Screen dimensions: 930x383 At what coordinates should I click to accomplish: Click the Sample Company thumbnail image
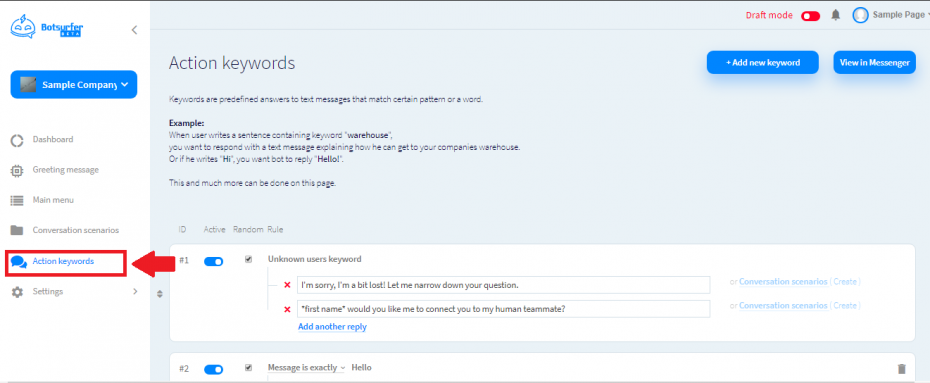pyautogui.click(x=28, y=85)
